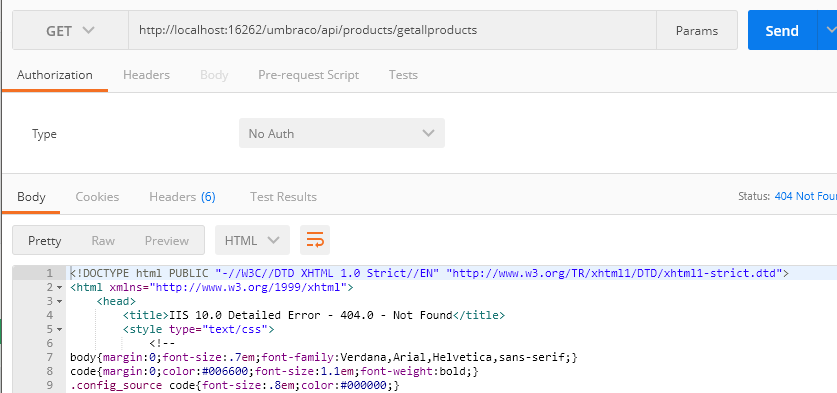Open the No Auth type dropdown
This screenshot has height=393, width=837.
[x=342, y=133]
